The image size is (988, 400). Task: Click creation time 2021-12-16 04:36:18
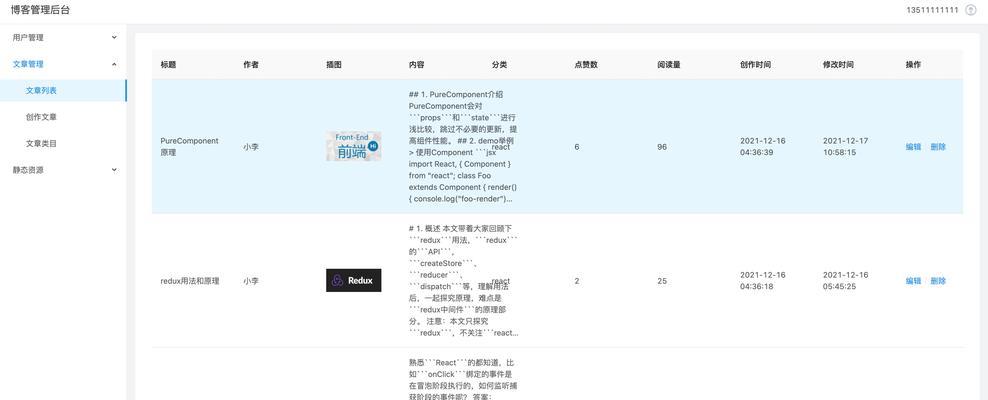763,281
